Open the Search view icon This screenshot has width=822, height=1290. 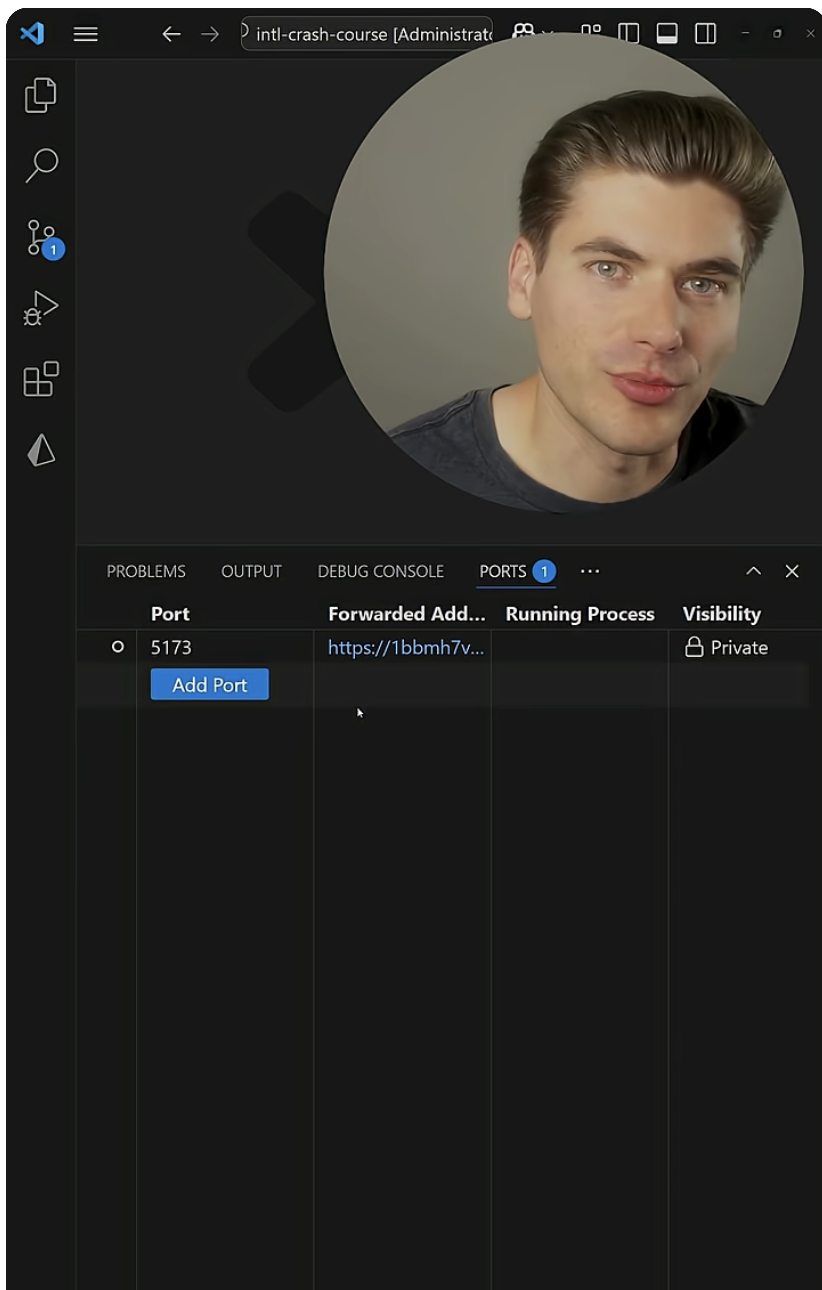point(41,166)
